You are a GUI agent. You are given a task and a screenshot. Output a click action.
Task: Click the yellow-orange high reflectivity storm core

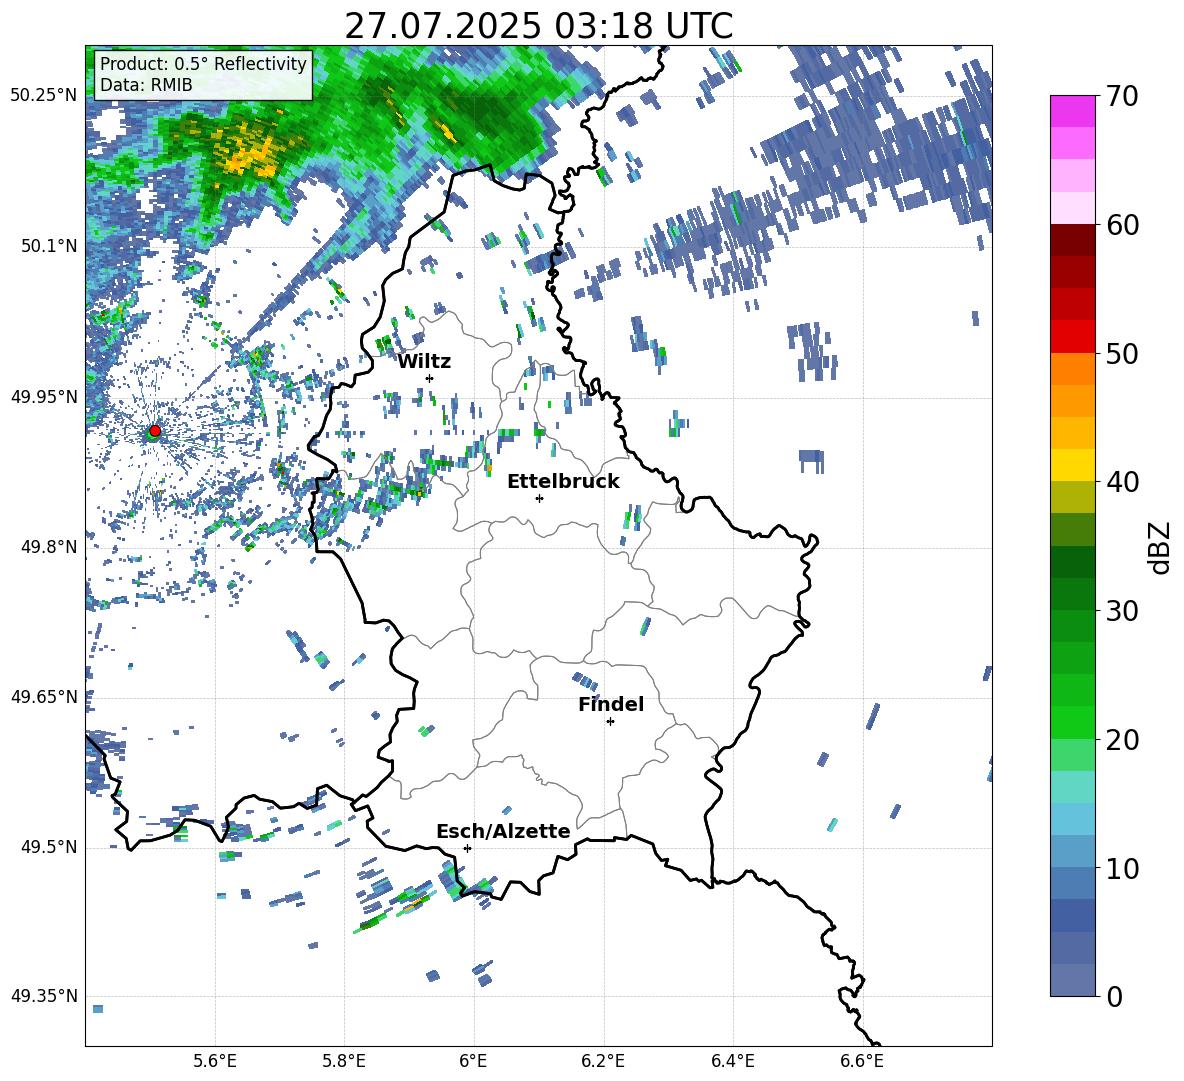[x=248, y=153]
